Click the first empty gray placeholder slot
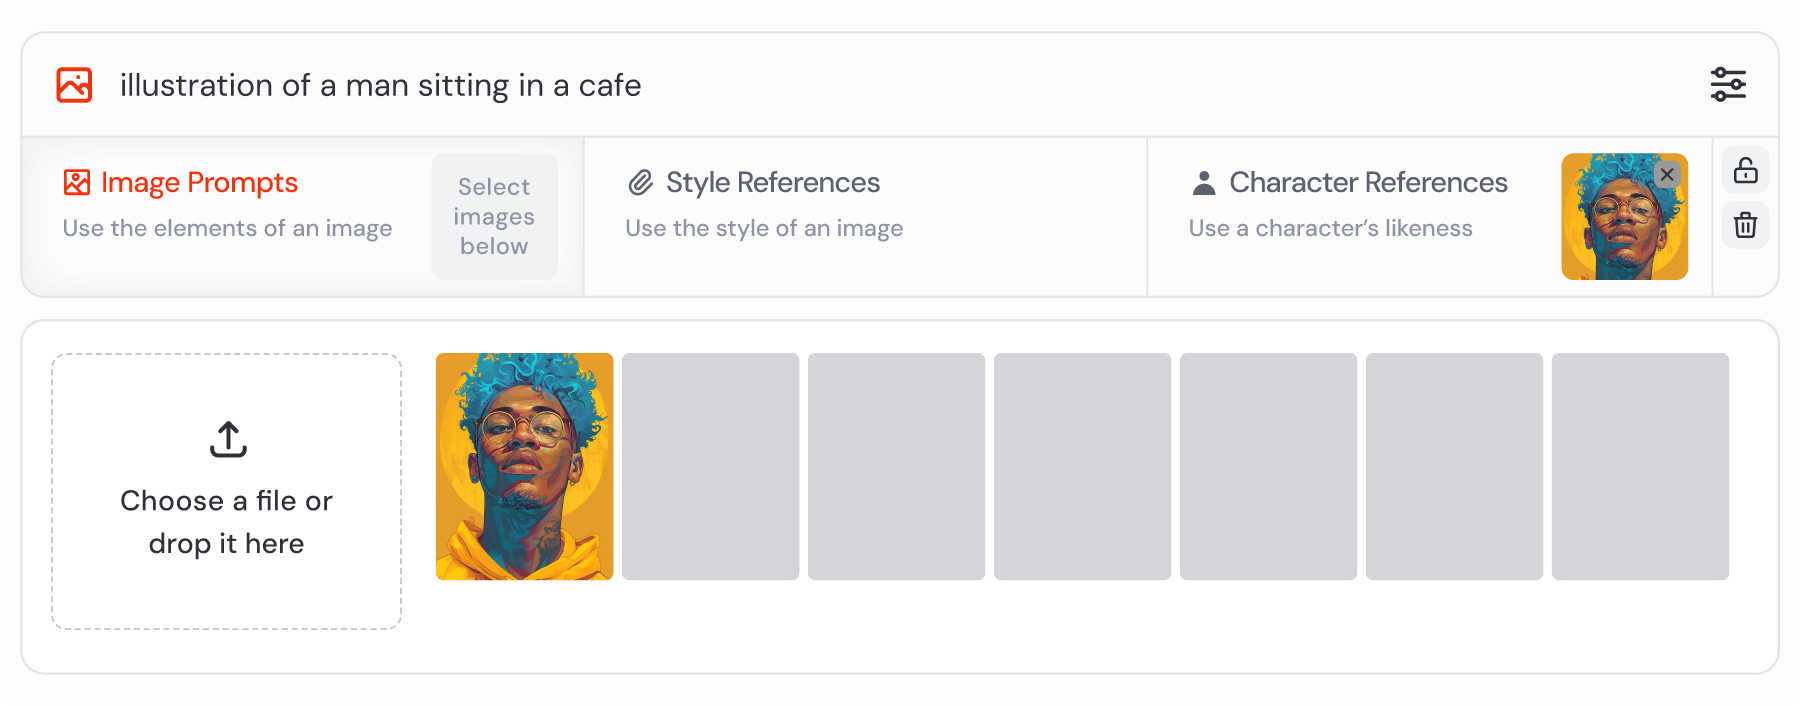The image size is (1800, 706). click(x=710, y=466)
